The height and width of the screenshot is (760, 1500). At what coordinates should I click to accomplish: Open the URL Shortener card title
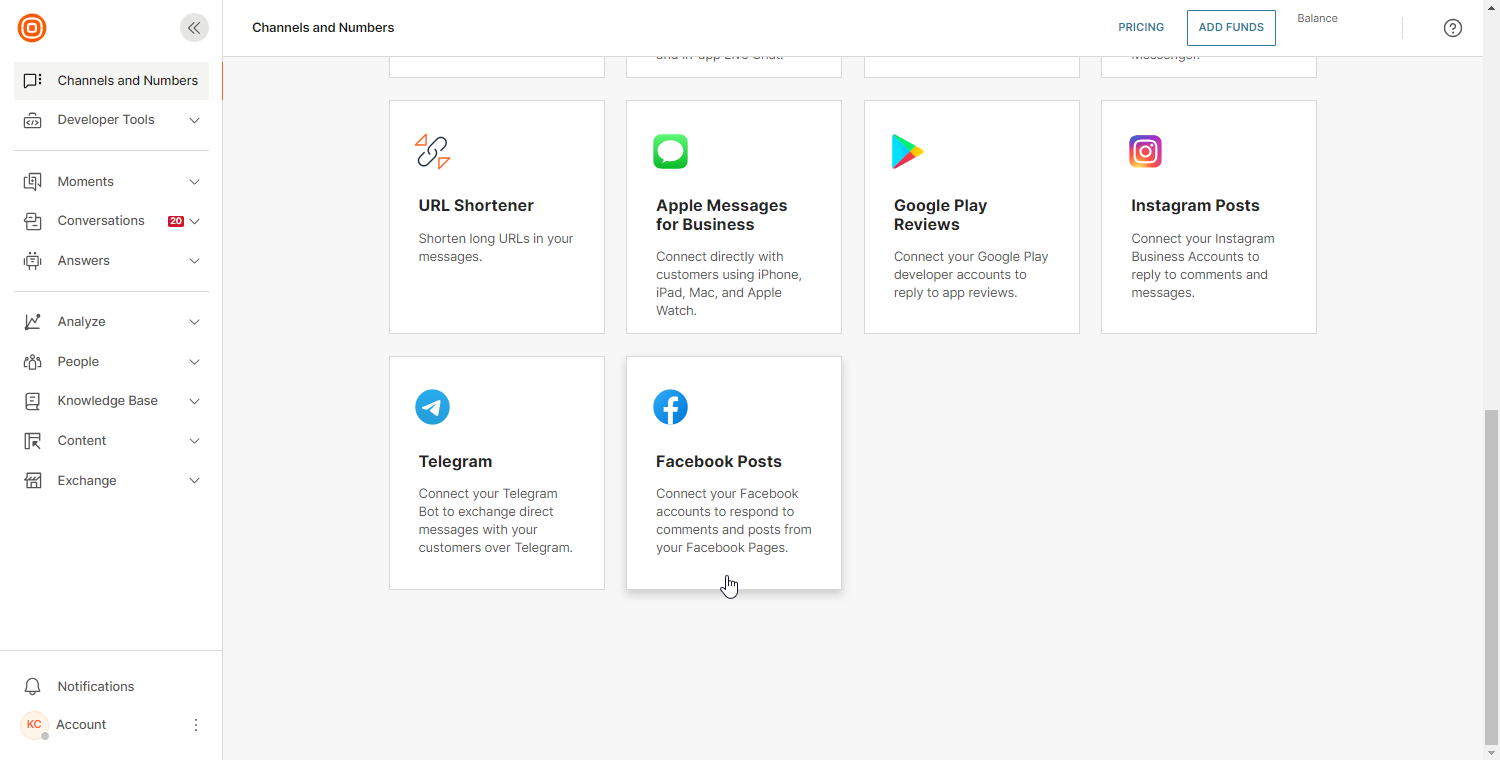click(476, 206)
